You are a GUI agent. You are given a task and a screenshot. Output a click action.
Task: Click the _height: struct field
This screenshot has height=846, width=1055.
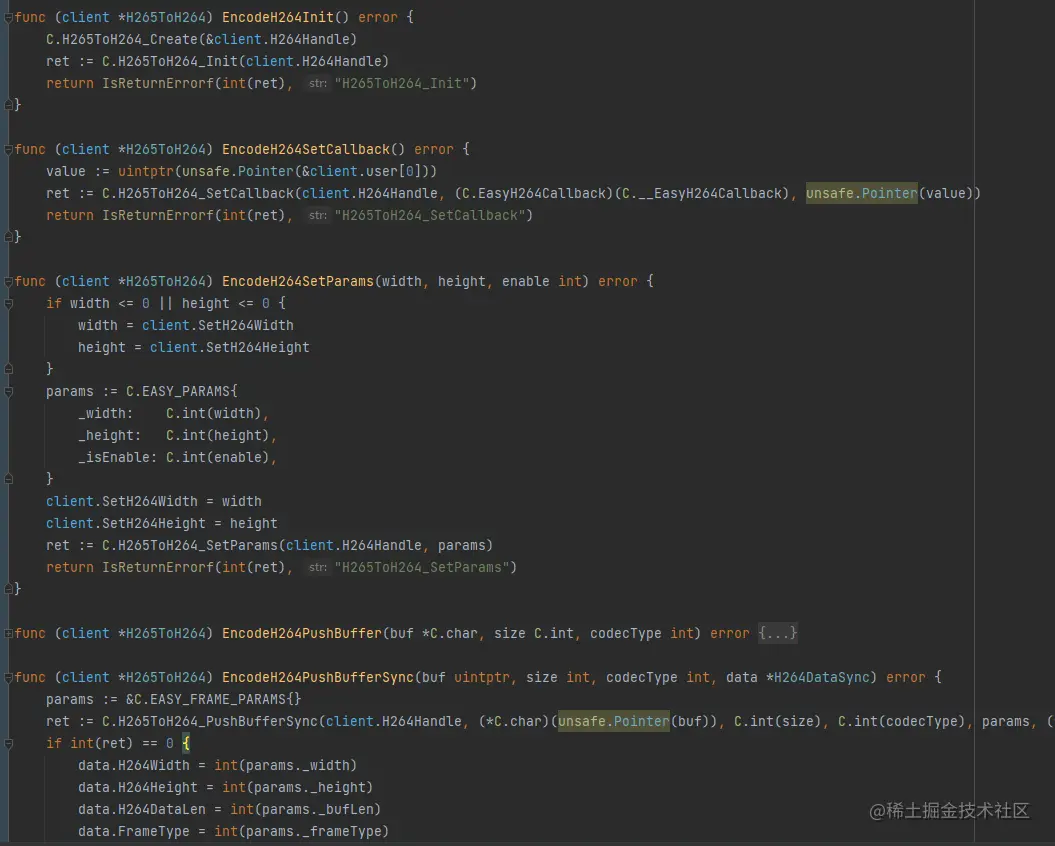110,435
